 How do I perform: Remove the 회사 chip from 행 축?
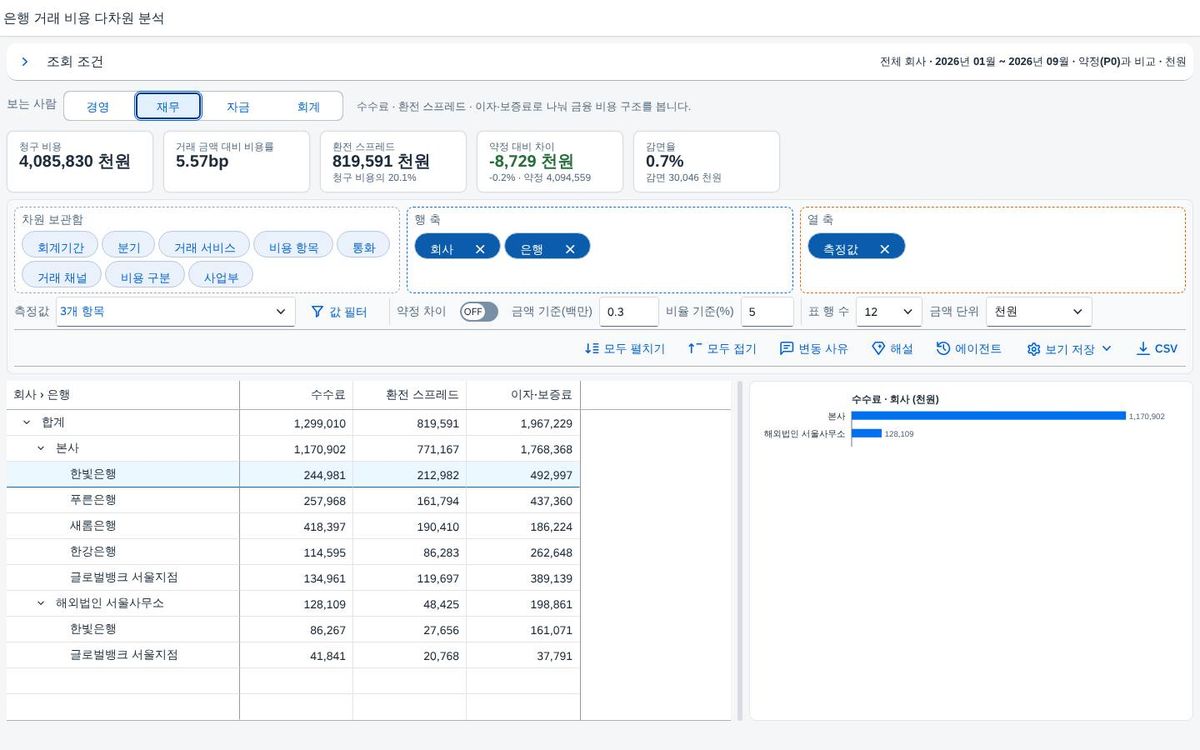[480, 249]
